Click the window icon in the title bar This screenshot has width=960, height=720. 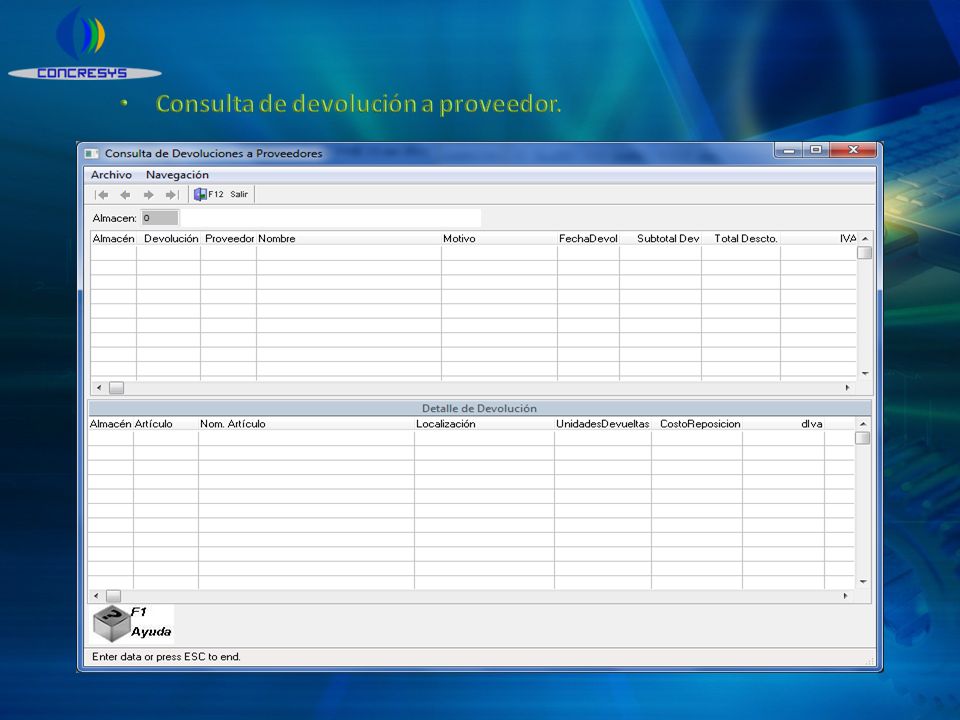91,153
